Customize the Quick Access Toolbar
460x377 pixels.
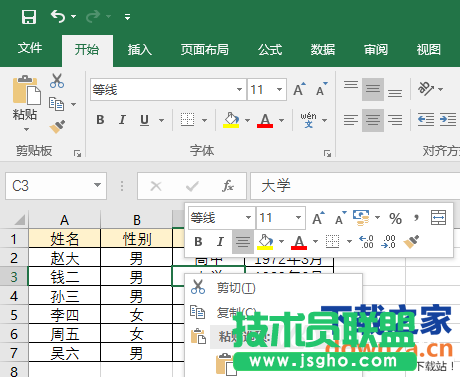click(x=127, y=17)
